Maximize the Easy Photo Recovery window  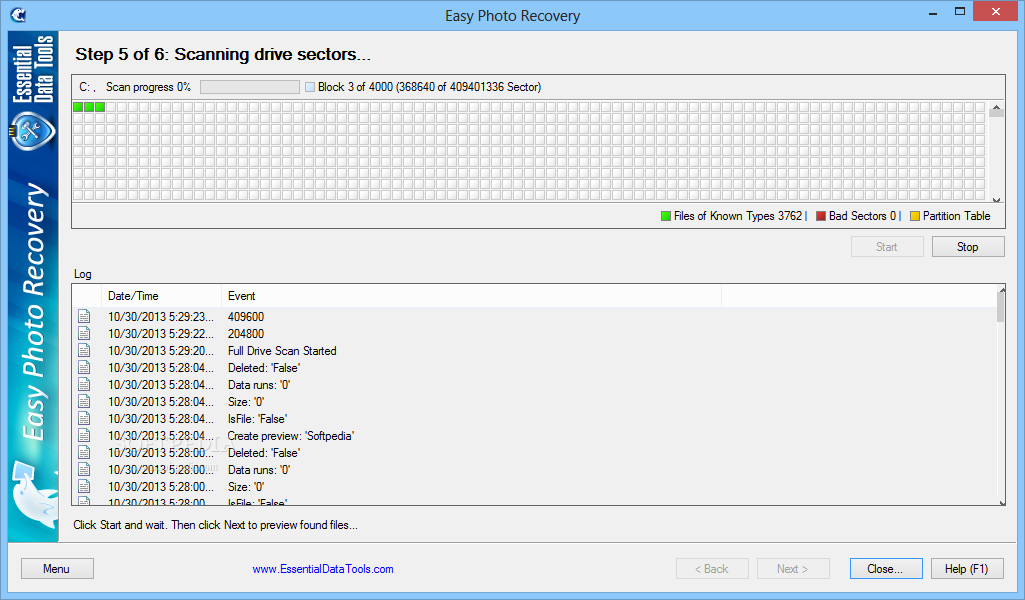click(960, 12)
